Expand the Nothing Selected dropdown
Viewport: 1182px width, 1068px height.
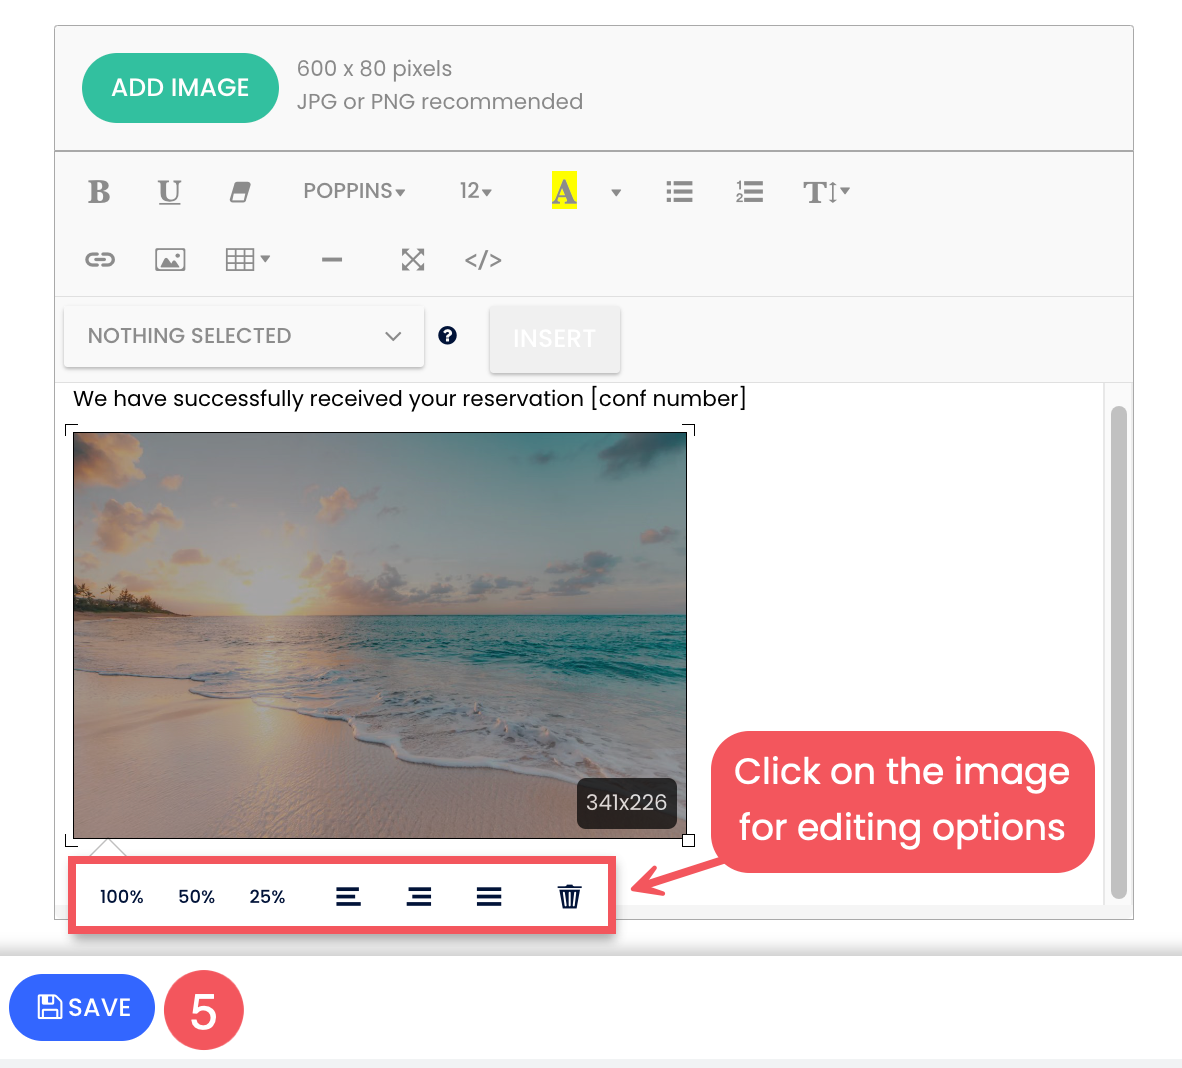click(x=244, y=336)
